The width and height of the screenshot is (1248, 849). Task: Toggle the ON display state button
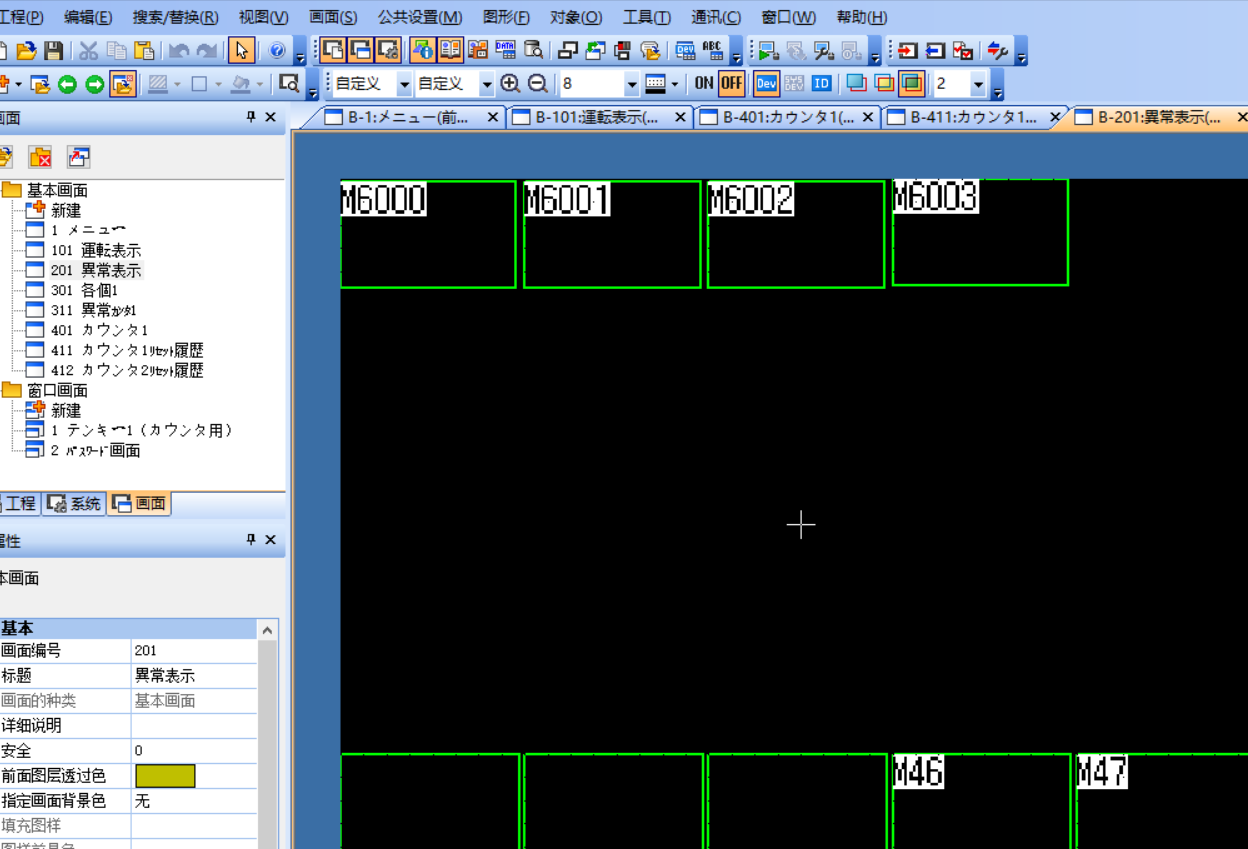coord(704,84)
